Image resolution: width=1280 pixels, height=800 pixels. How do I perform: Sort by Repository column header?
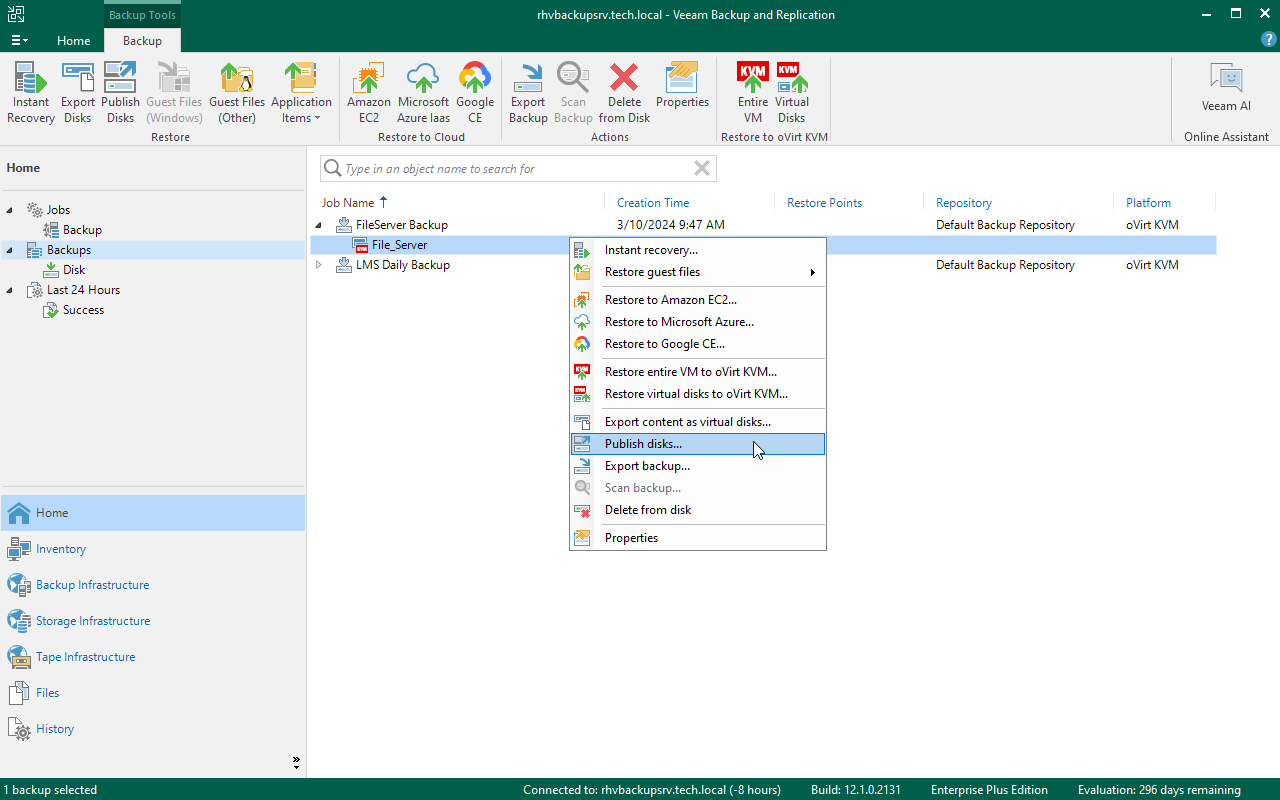point(964,203)
